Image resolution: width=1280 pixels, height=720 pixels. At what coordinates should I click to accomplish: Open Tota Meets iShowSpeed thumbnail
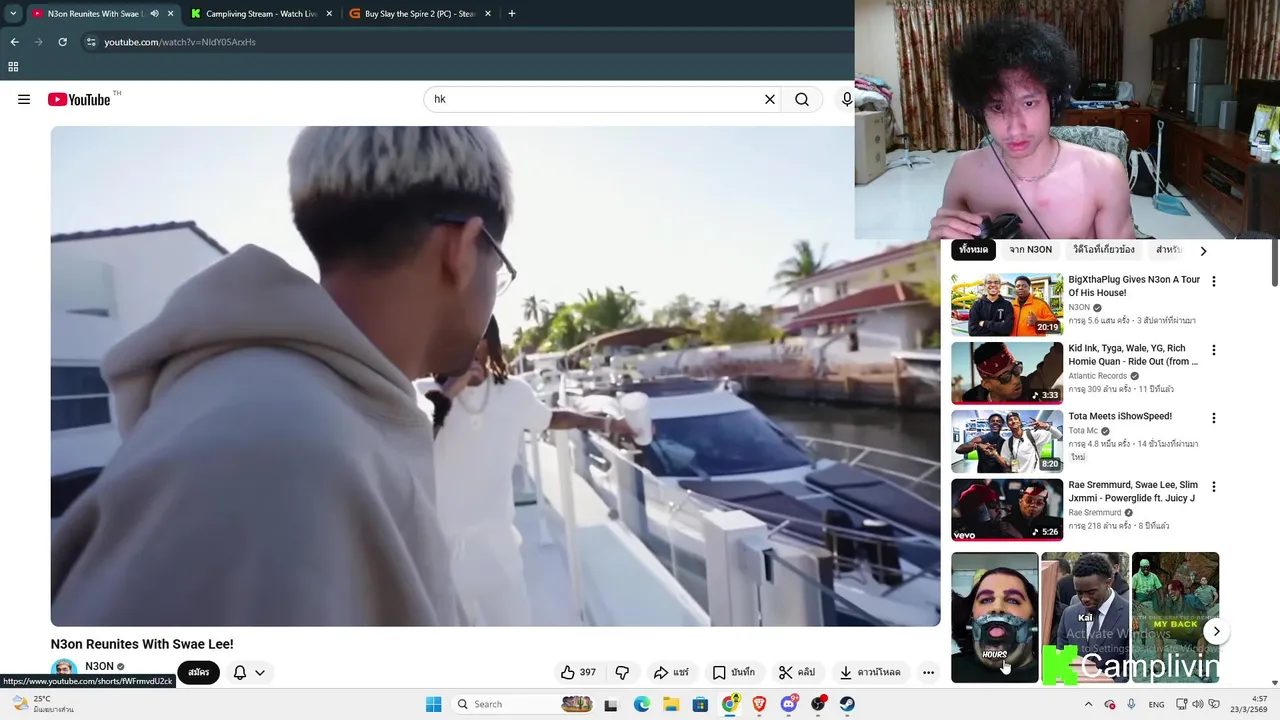(1007, 441)
